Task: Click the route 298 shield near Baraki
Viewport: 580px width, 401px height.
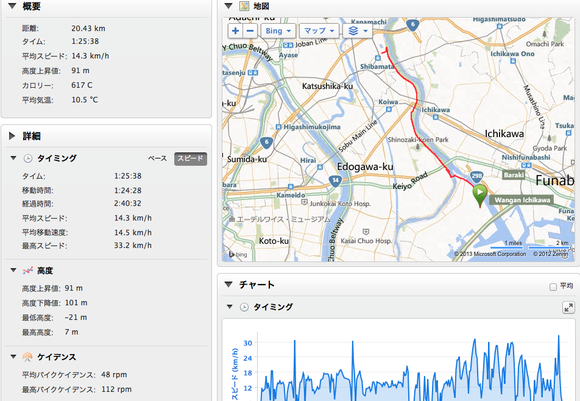Action: (477, 176)
